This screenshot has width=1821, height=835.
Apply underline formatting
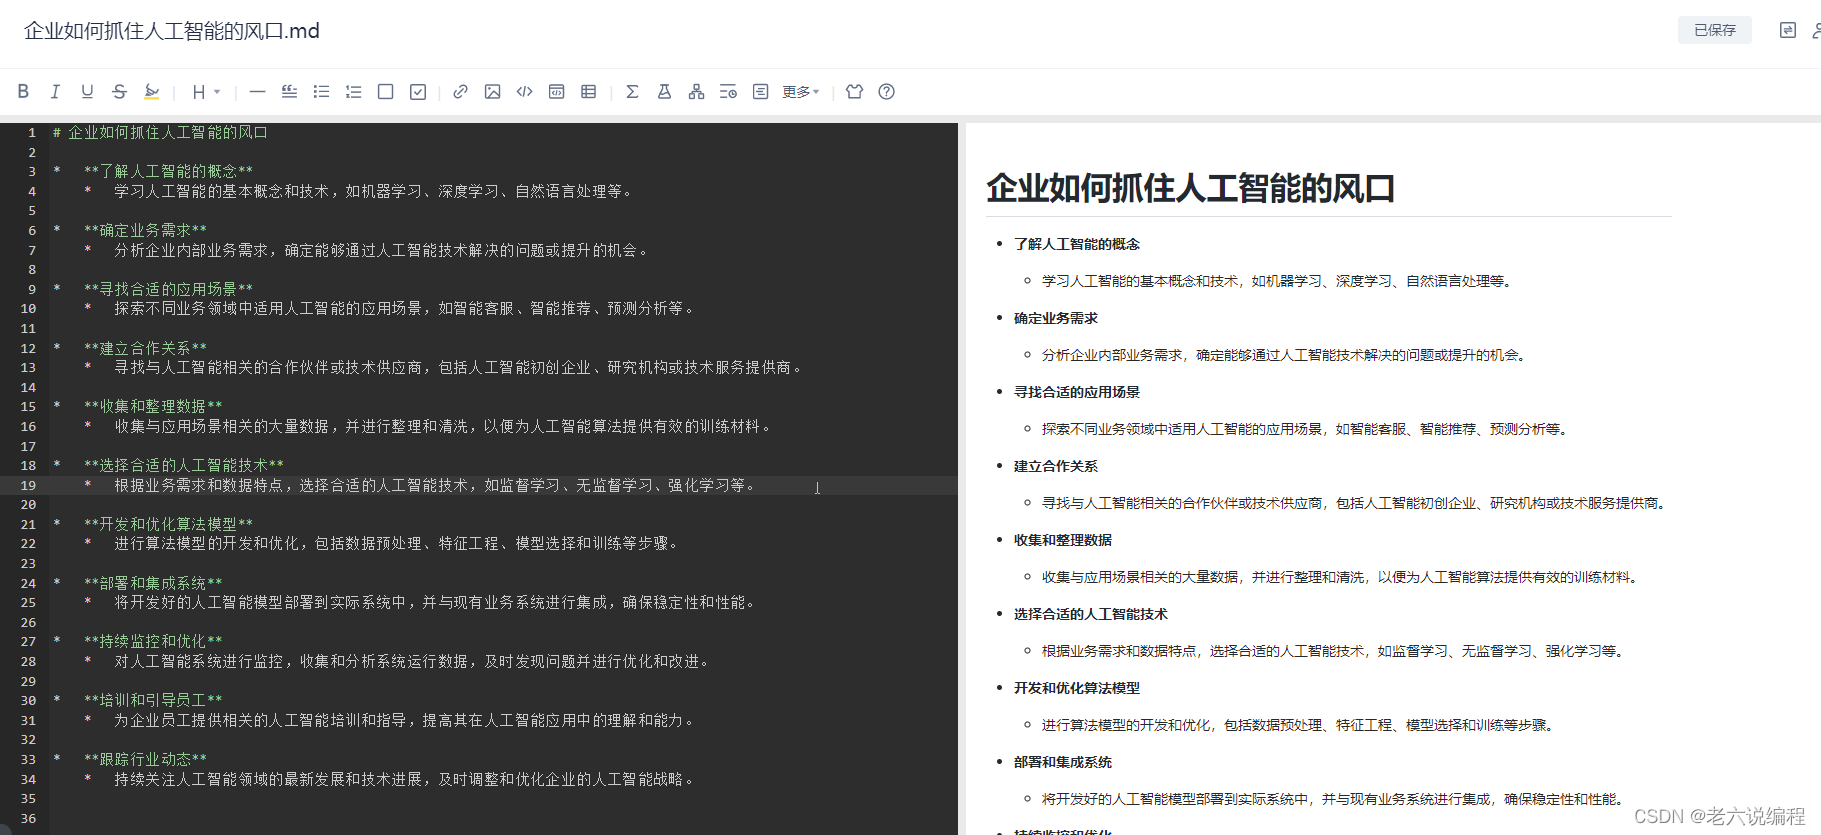[x=87, y=92]
